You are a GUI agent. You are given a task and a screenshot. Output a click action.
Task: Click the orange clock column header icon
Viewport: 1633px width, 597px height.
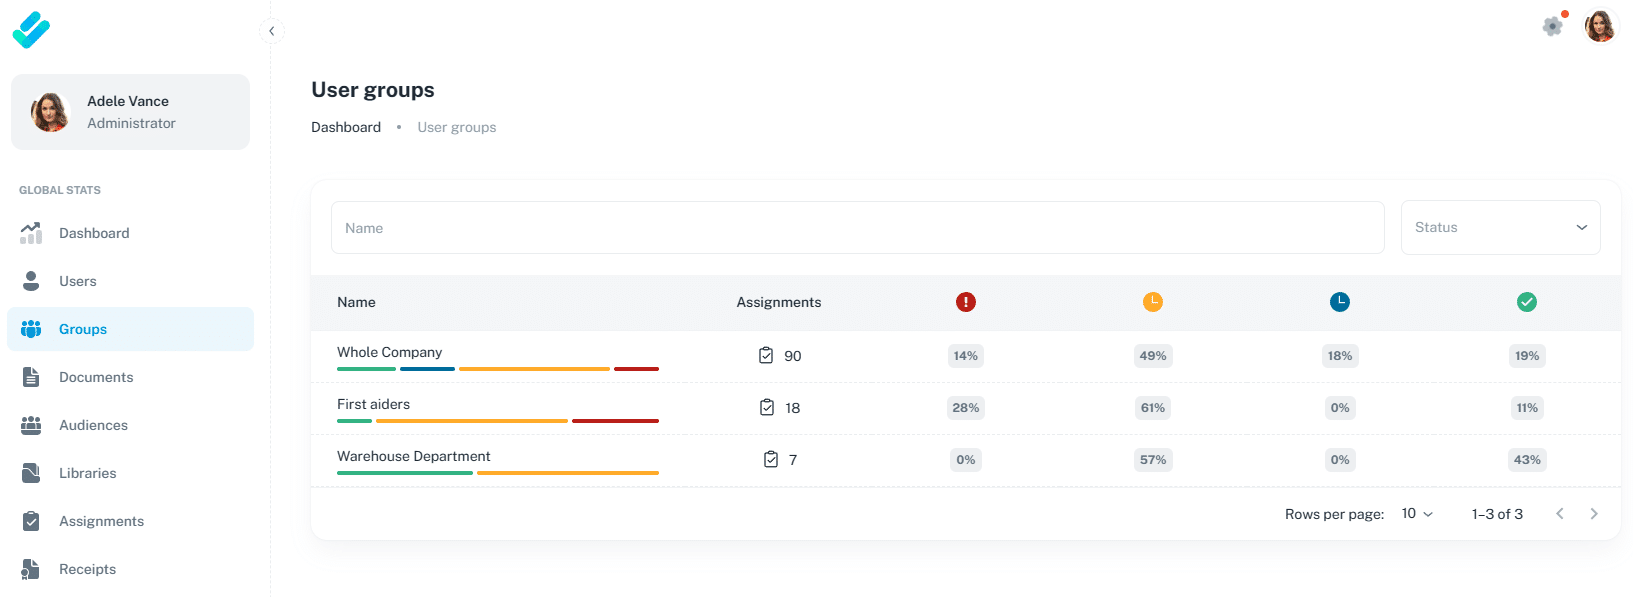[x=1153, y=302]
